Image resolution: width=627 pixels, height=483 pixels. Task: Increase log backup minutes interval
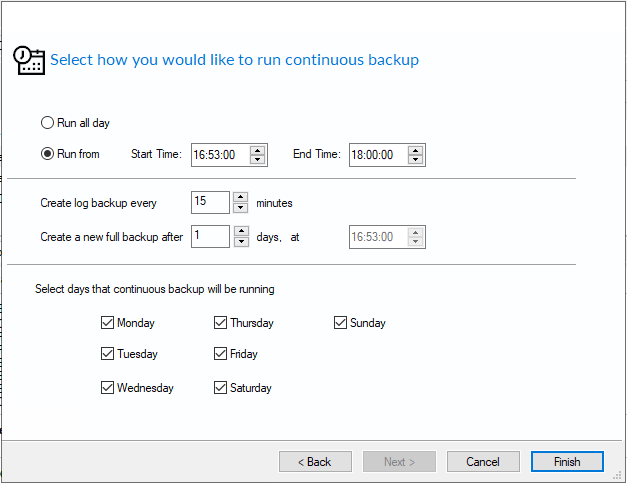(x=240, y=197)
